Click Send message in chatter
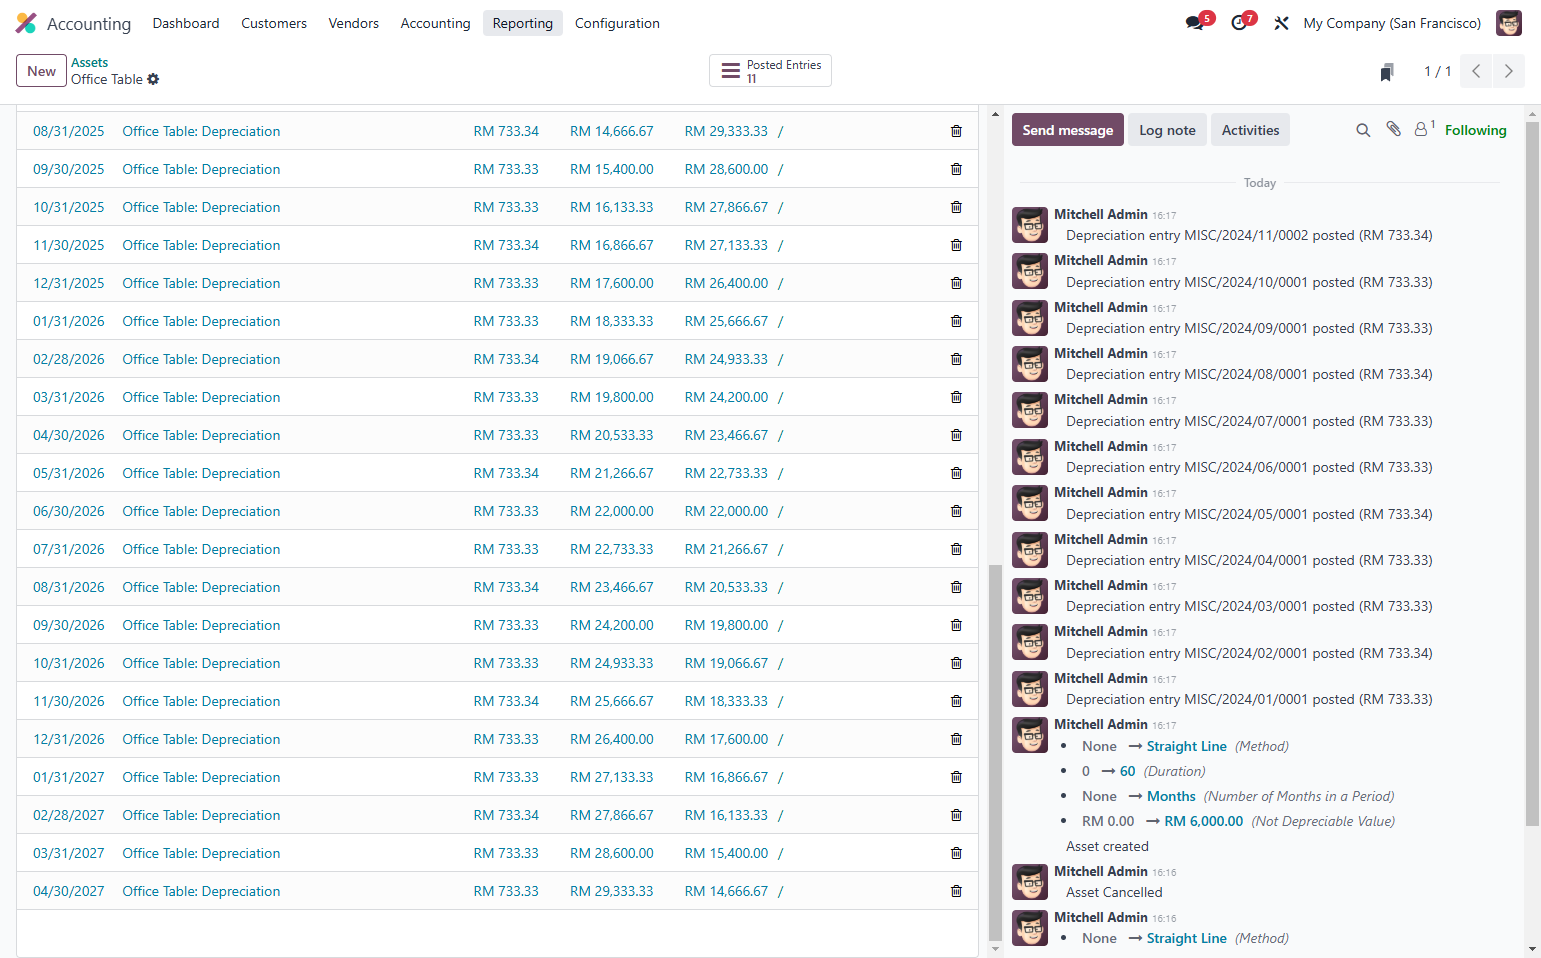This screenshot has height=958, width=1541. tap(1067, 130)
